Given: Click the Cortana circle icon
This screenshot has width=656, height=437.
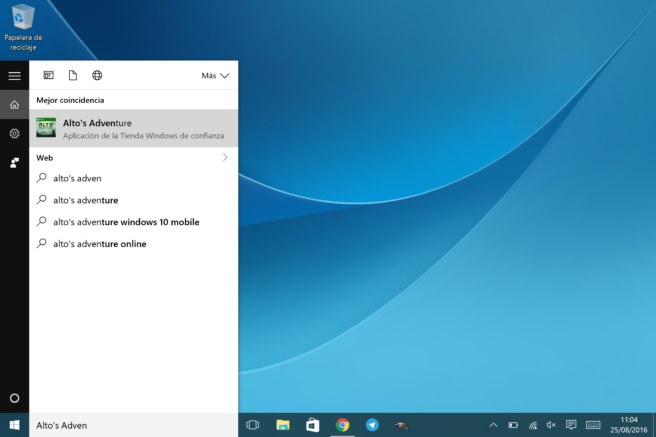Looking at the screenshot, I should coord(15,398).
